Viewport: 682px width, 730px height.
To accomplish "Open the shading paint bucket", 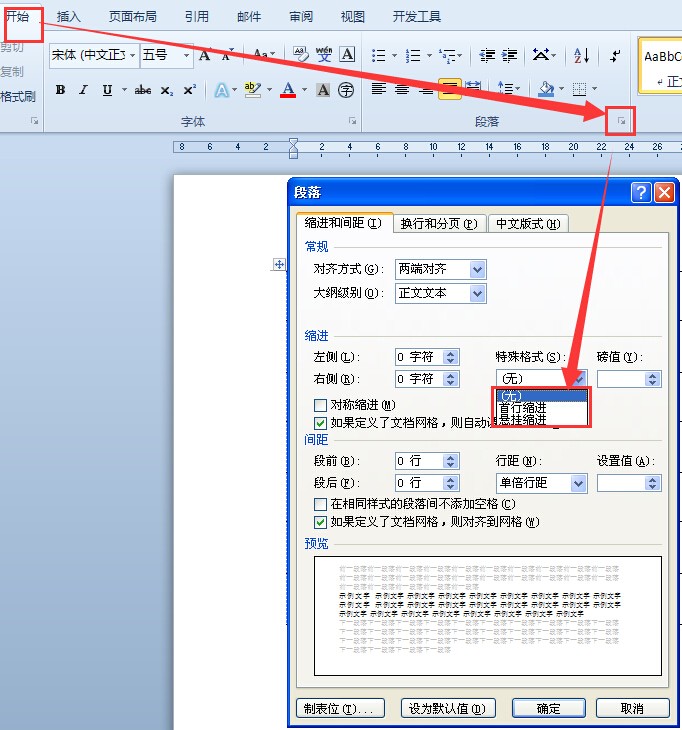I will (546, 88).
